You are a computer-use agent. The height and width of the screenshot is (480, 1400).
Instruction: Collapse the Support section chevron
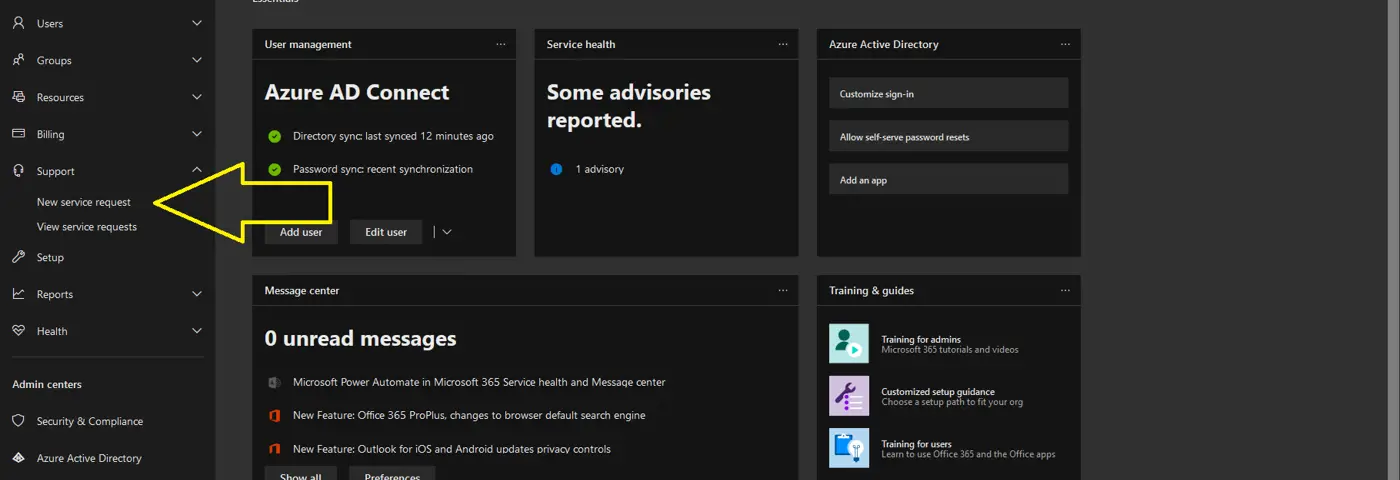pyautogui.click(x=197, y=171)
